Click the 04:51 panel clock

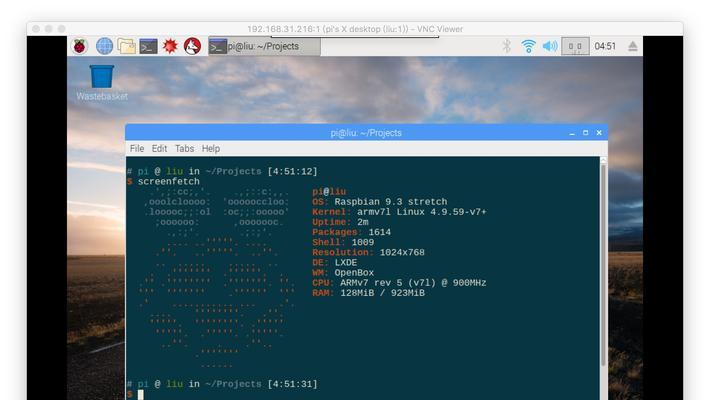click(x=605, y=46)
